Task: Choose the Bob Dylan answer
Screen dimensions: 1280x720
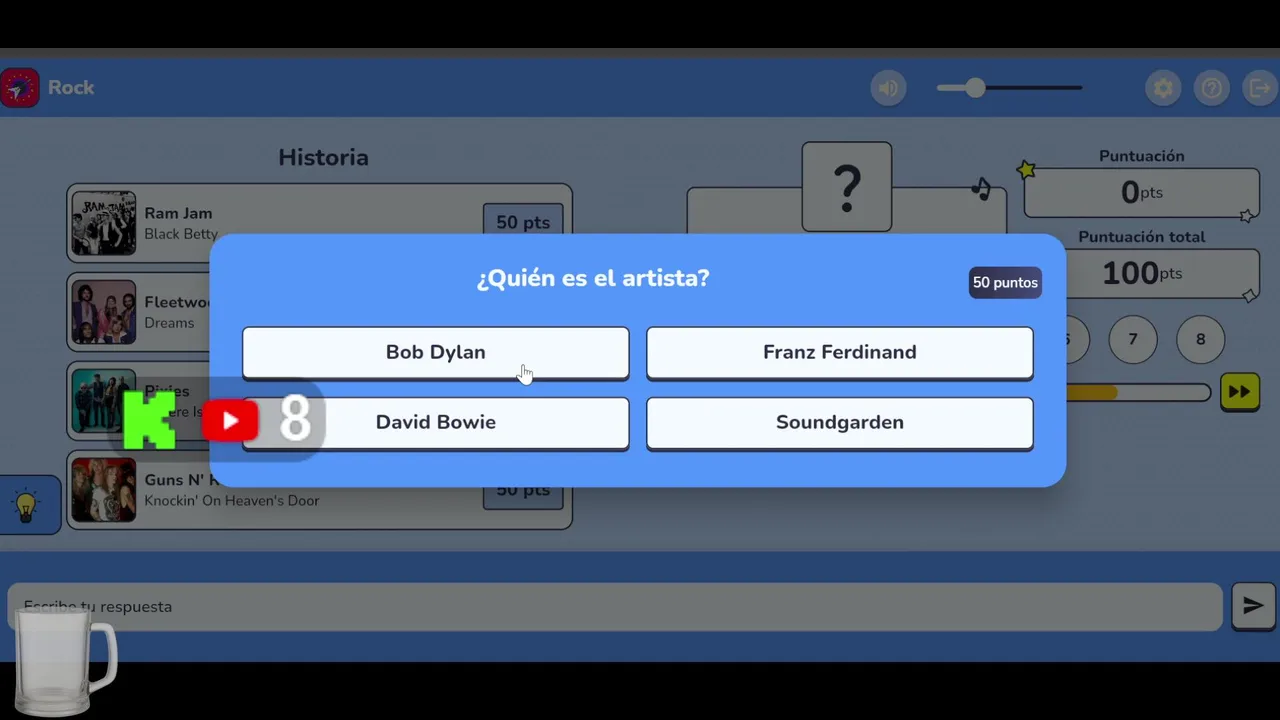Action: pos(435,352)
